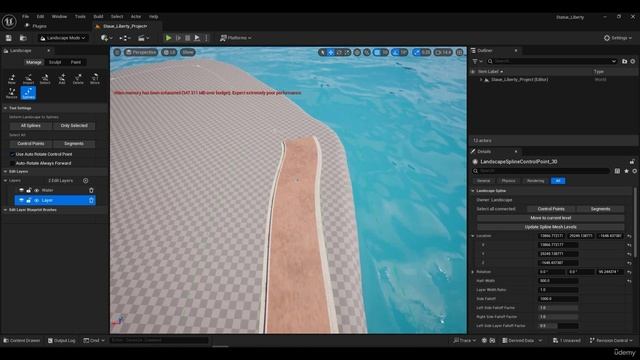
Task: Select the New landscape tool
Action: point(12,79)
